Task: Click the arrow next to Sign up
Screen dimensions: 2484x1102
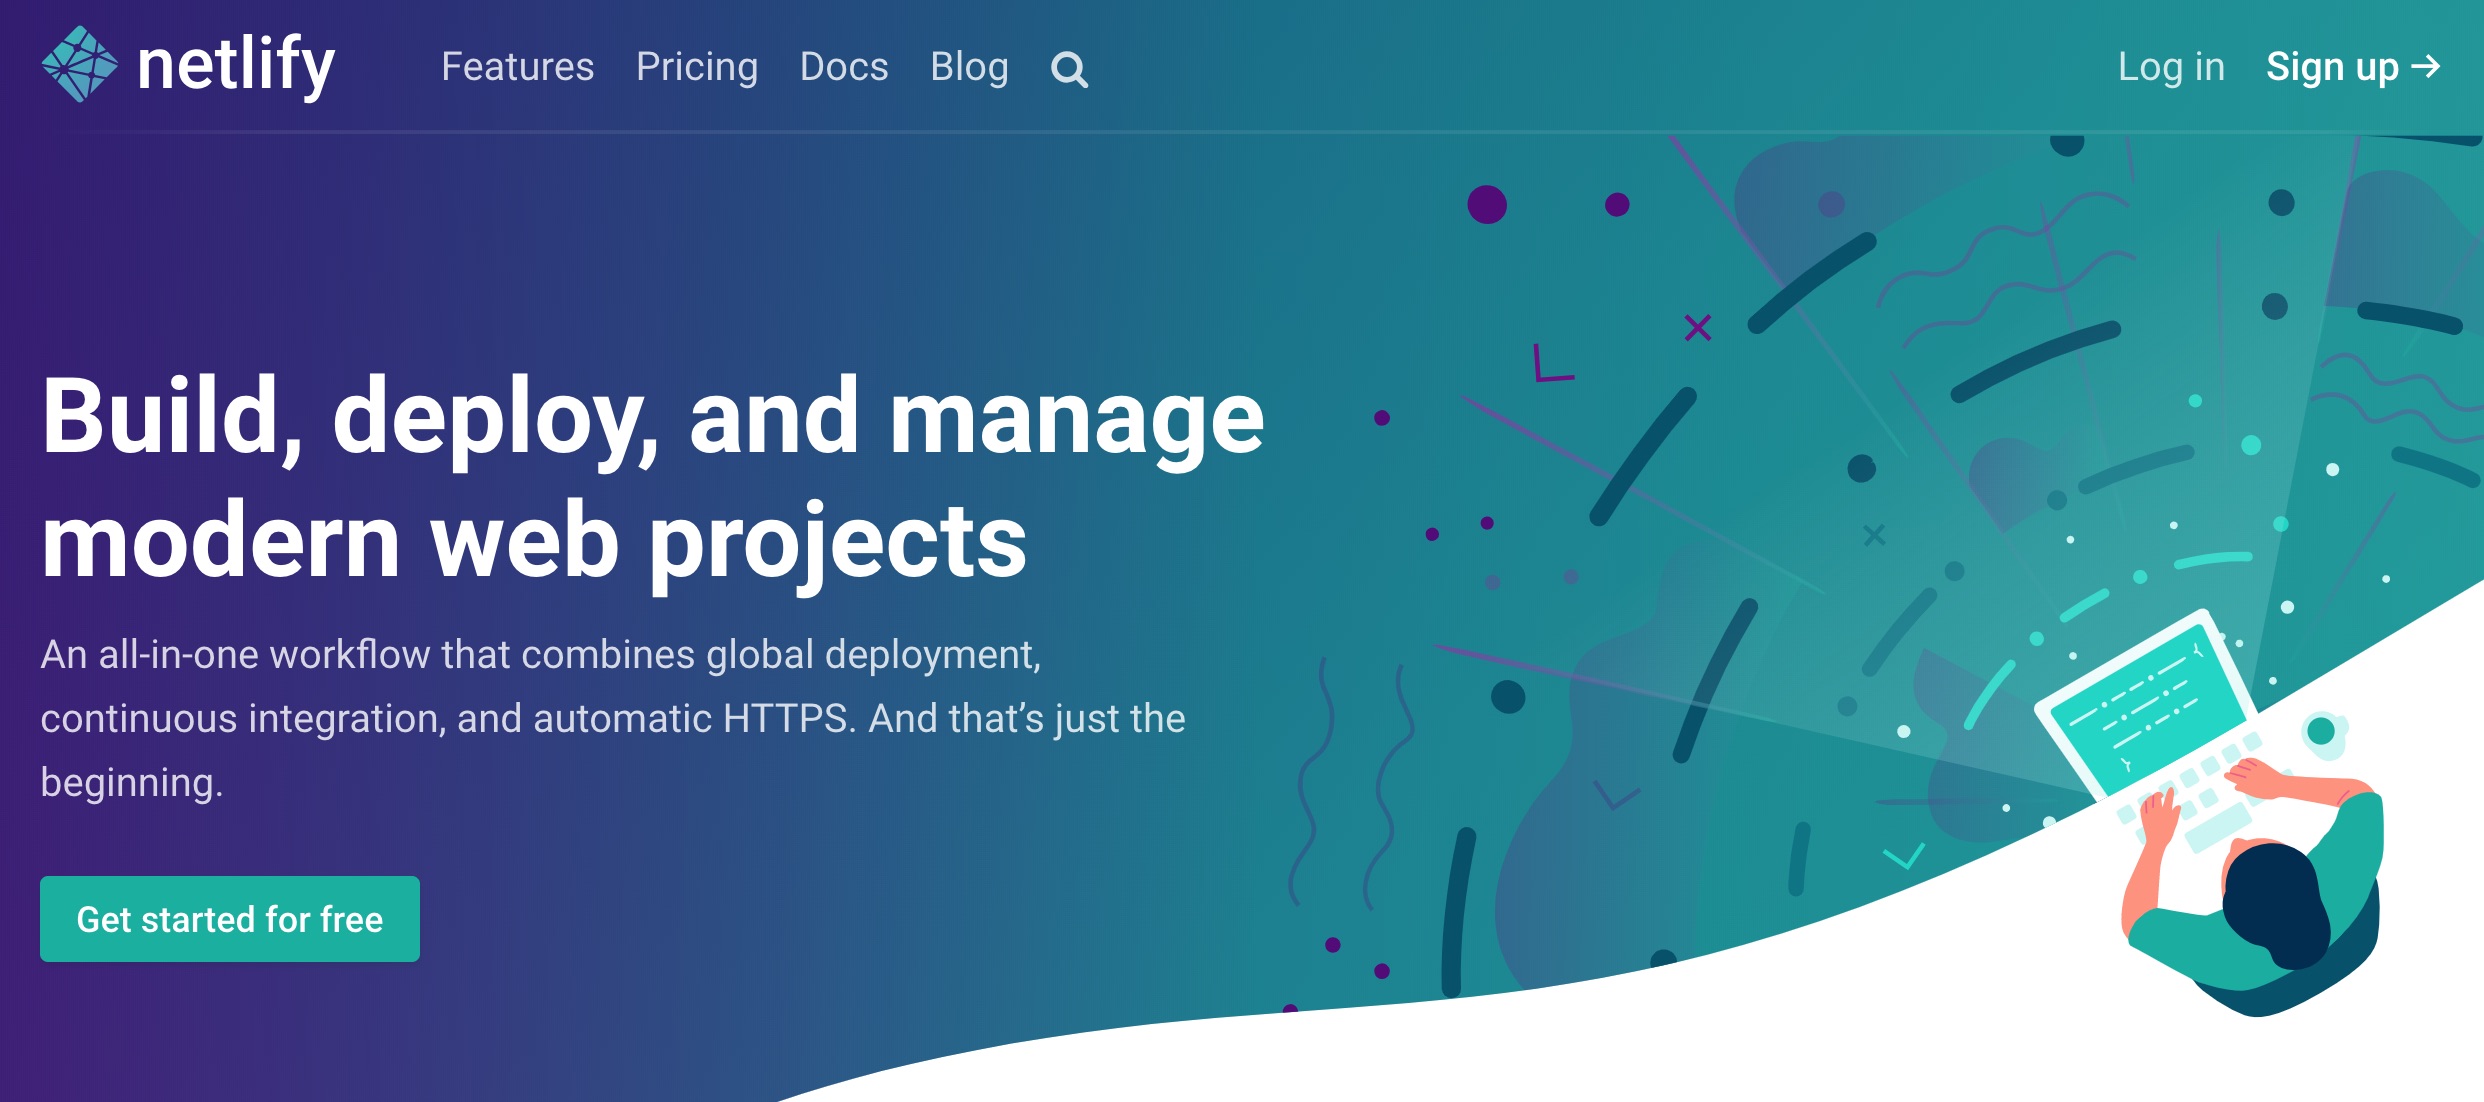Action: pyautogui.click(x=2426, y=67)
